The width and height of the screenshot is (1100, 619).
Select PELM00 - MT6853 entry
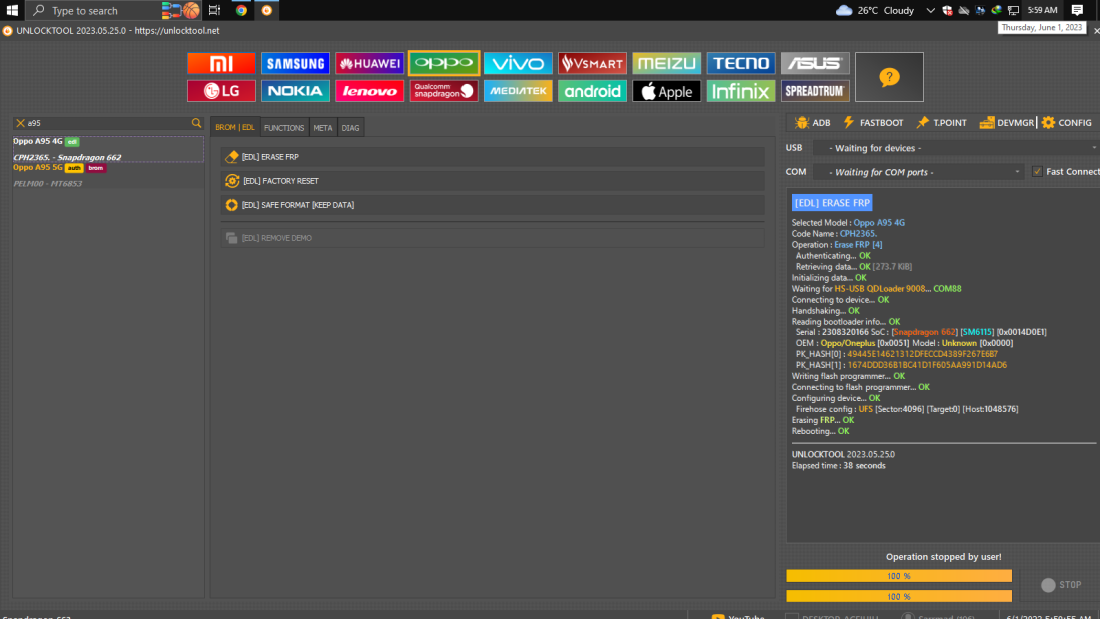click(48, 184)
